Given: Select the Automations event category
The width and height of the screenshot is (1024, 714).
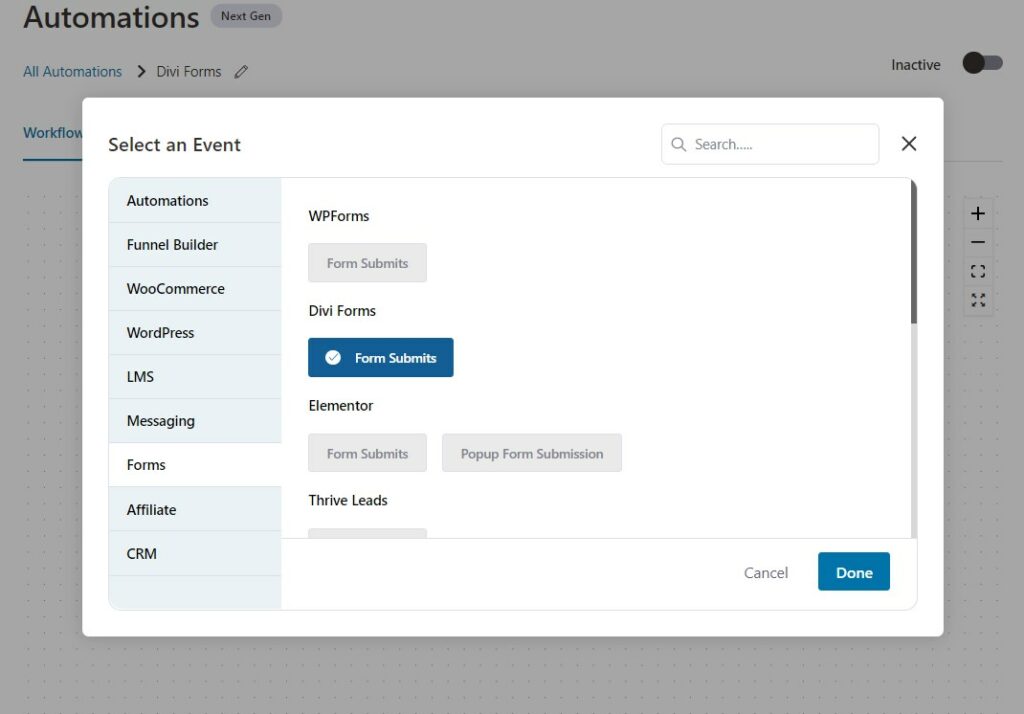Looking at the screenshot, I should pyautogui.click(x=195, y=201).
